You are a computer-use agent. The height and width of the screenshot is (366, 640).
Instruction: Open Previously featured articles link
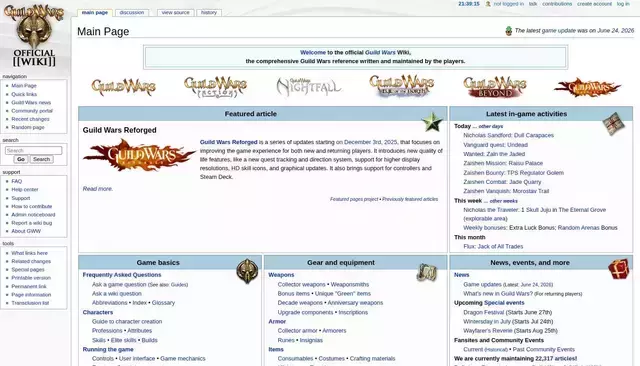coord(410,199)
